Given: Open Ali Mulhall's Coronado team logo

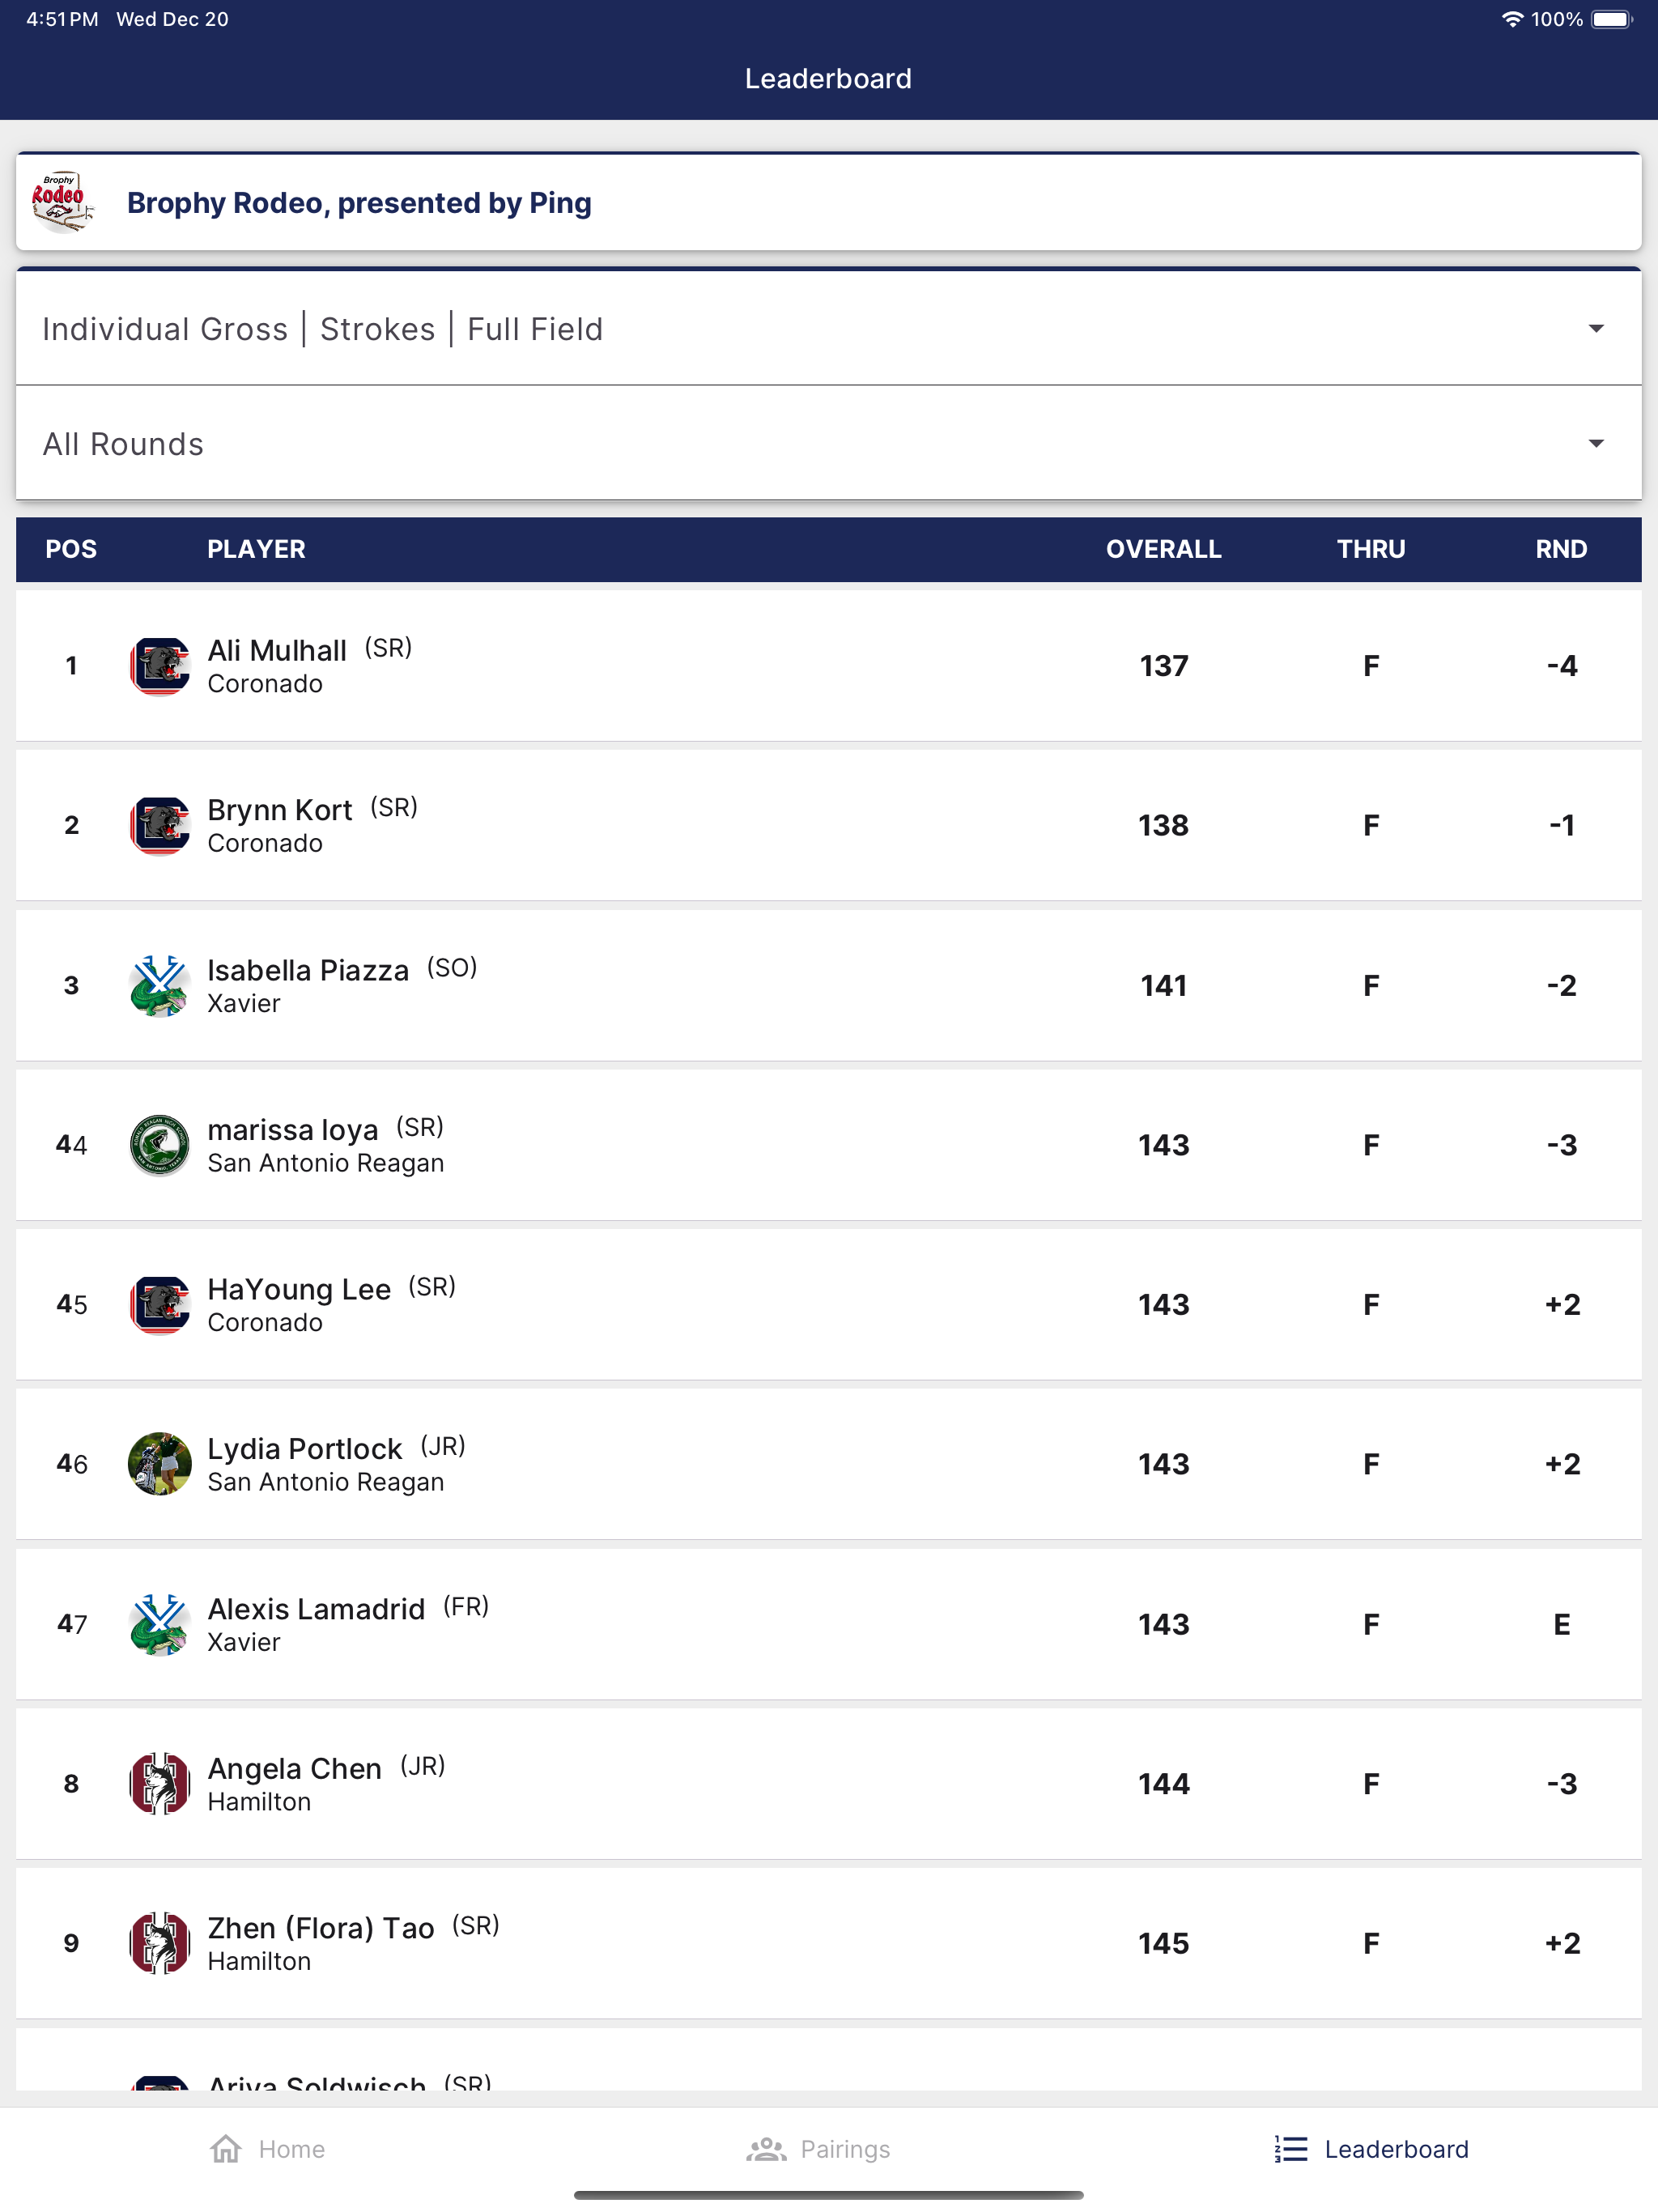Looking at the screenshot, I should tap(160, 666).
